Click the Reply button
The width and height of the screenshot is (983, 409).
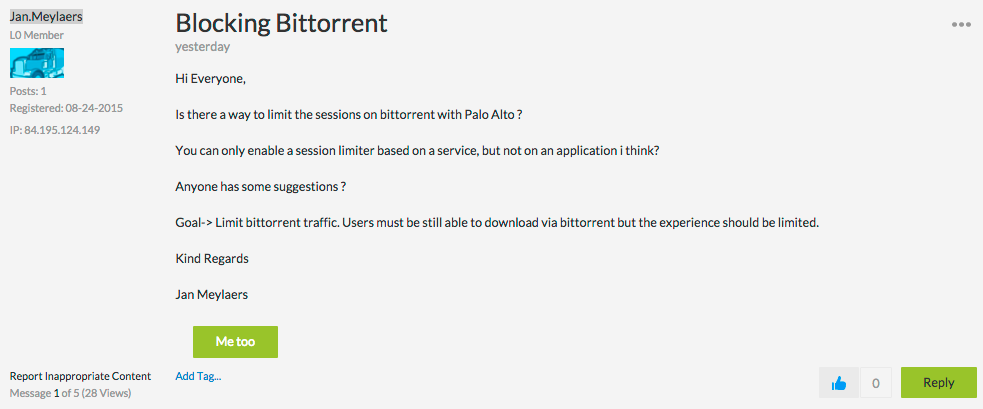[x=938, y=382]
